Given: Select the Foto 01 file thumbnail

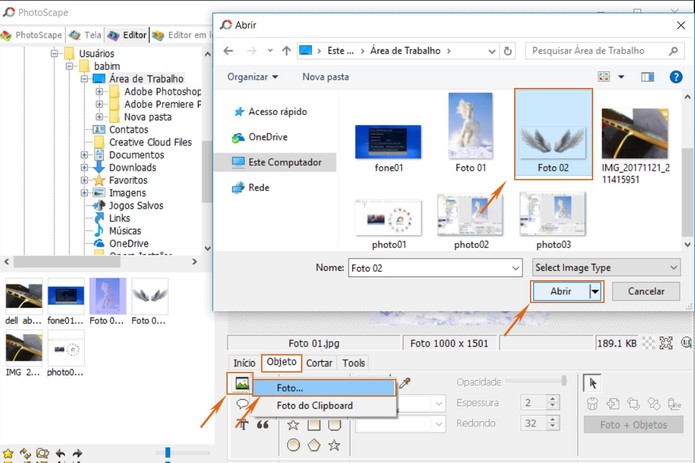Looking at the screenshot, I should pyautogui.click(x=470, y=132).
